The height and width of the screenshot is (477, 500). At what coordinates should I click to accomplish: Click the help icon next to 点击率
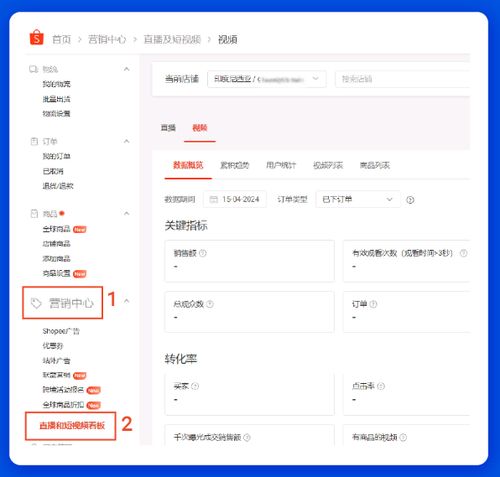pyautogui.click(x=381, y=386)
